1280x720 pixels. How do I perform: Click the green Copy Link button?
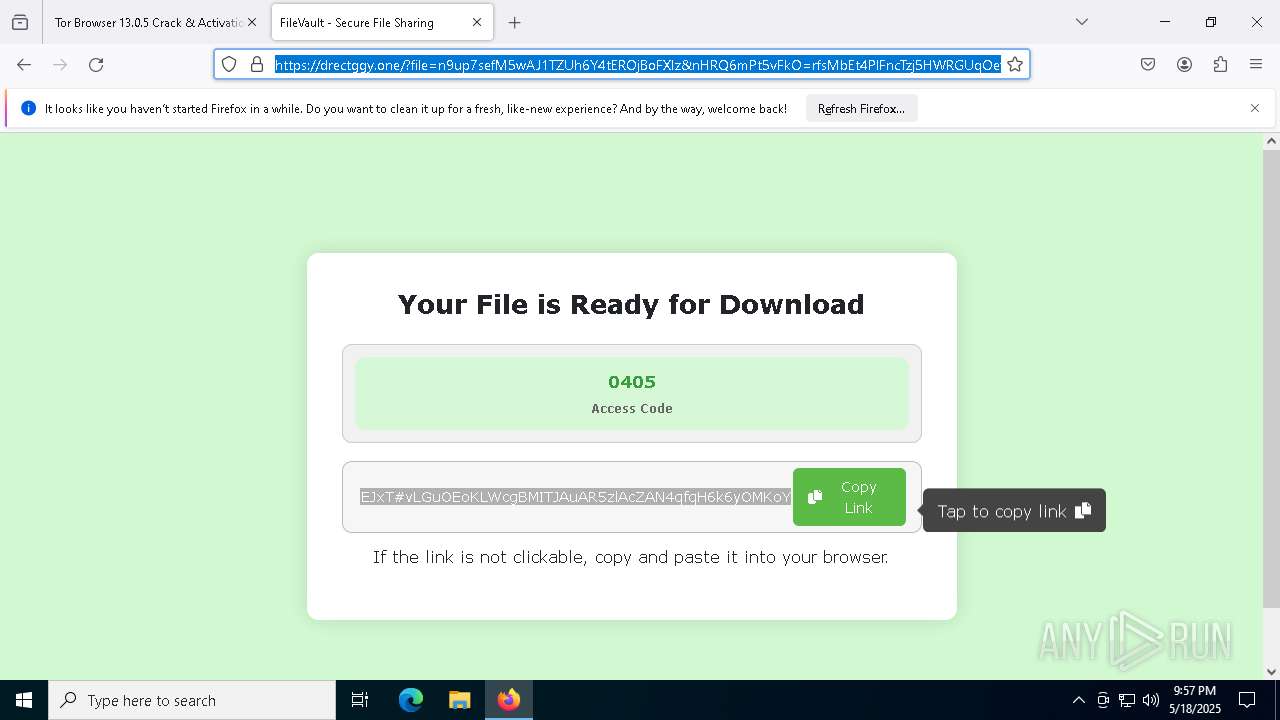tap(849, 497)
